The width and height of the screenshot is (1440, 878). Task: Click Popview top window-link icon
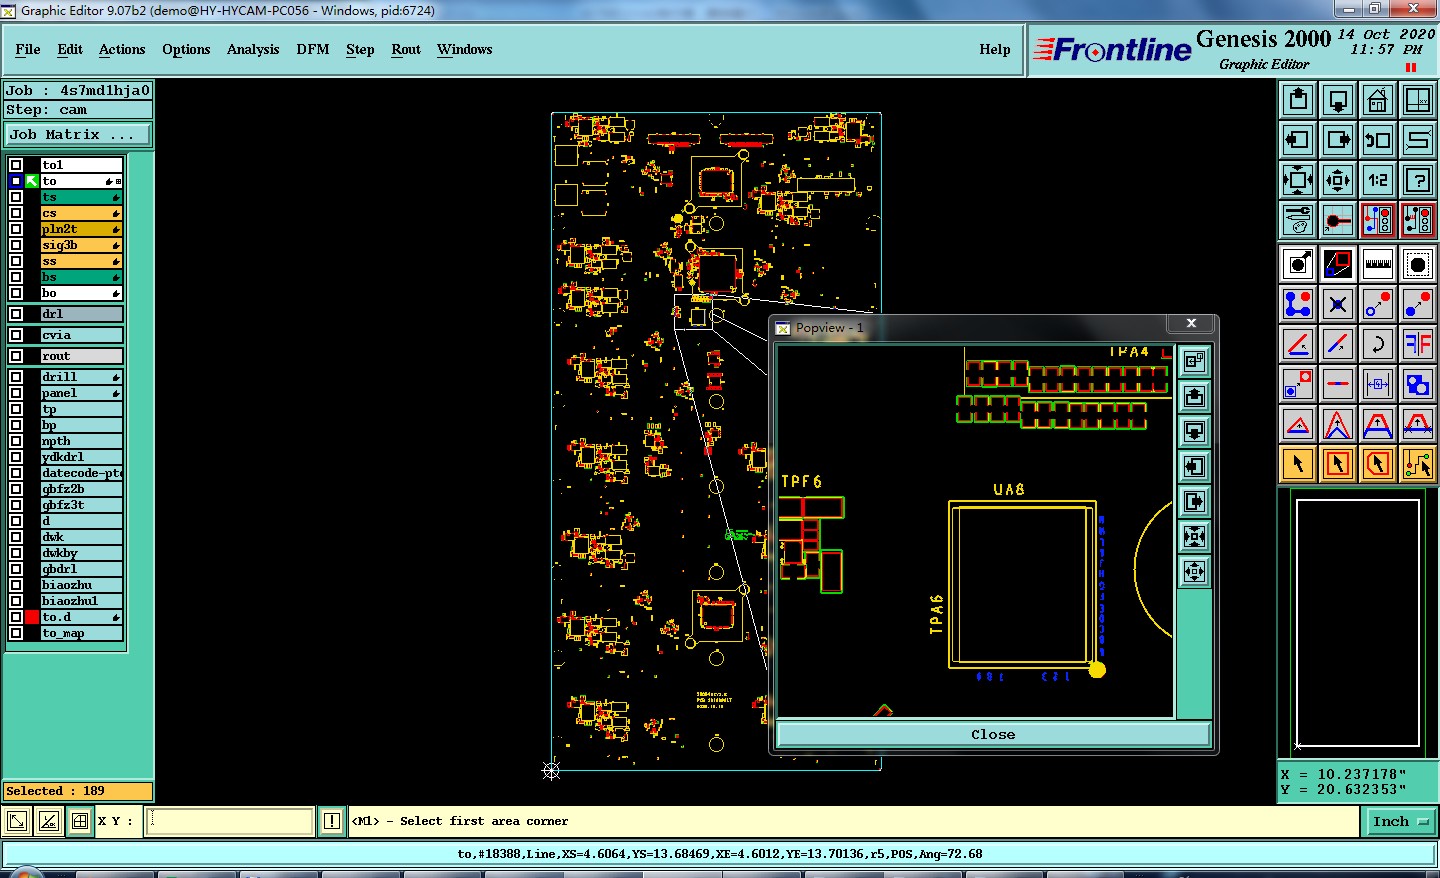[x=1194, y=362]
